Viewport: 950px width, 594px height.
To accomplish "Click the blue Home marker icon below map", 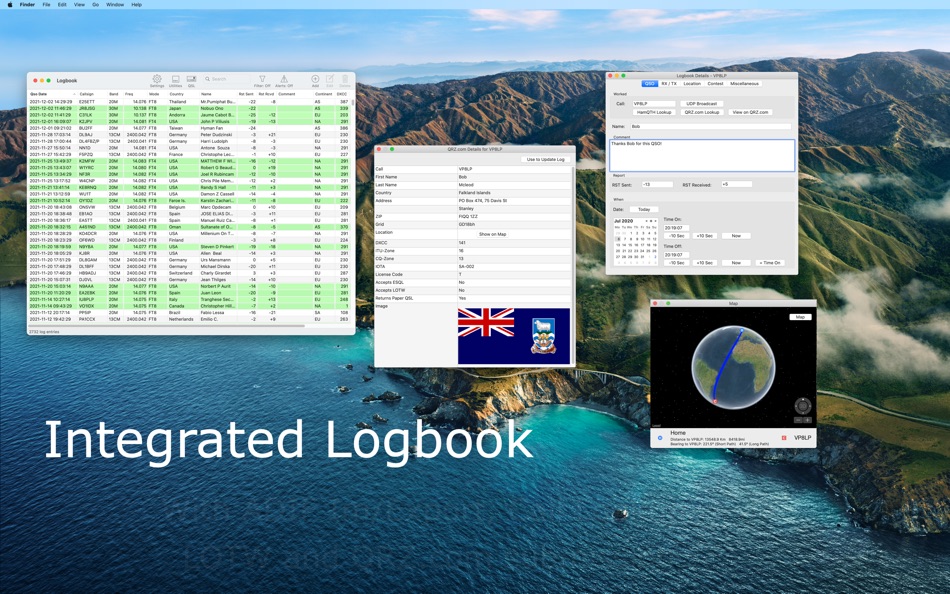I will tap(660, 438).
